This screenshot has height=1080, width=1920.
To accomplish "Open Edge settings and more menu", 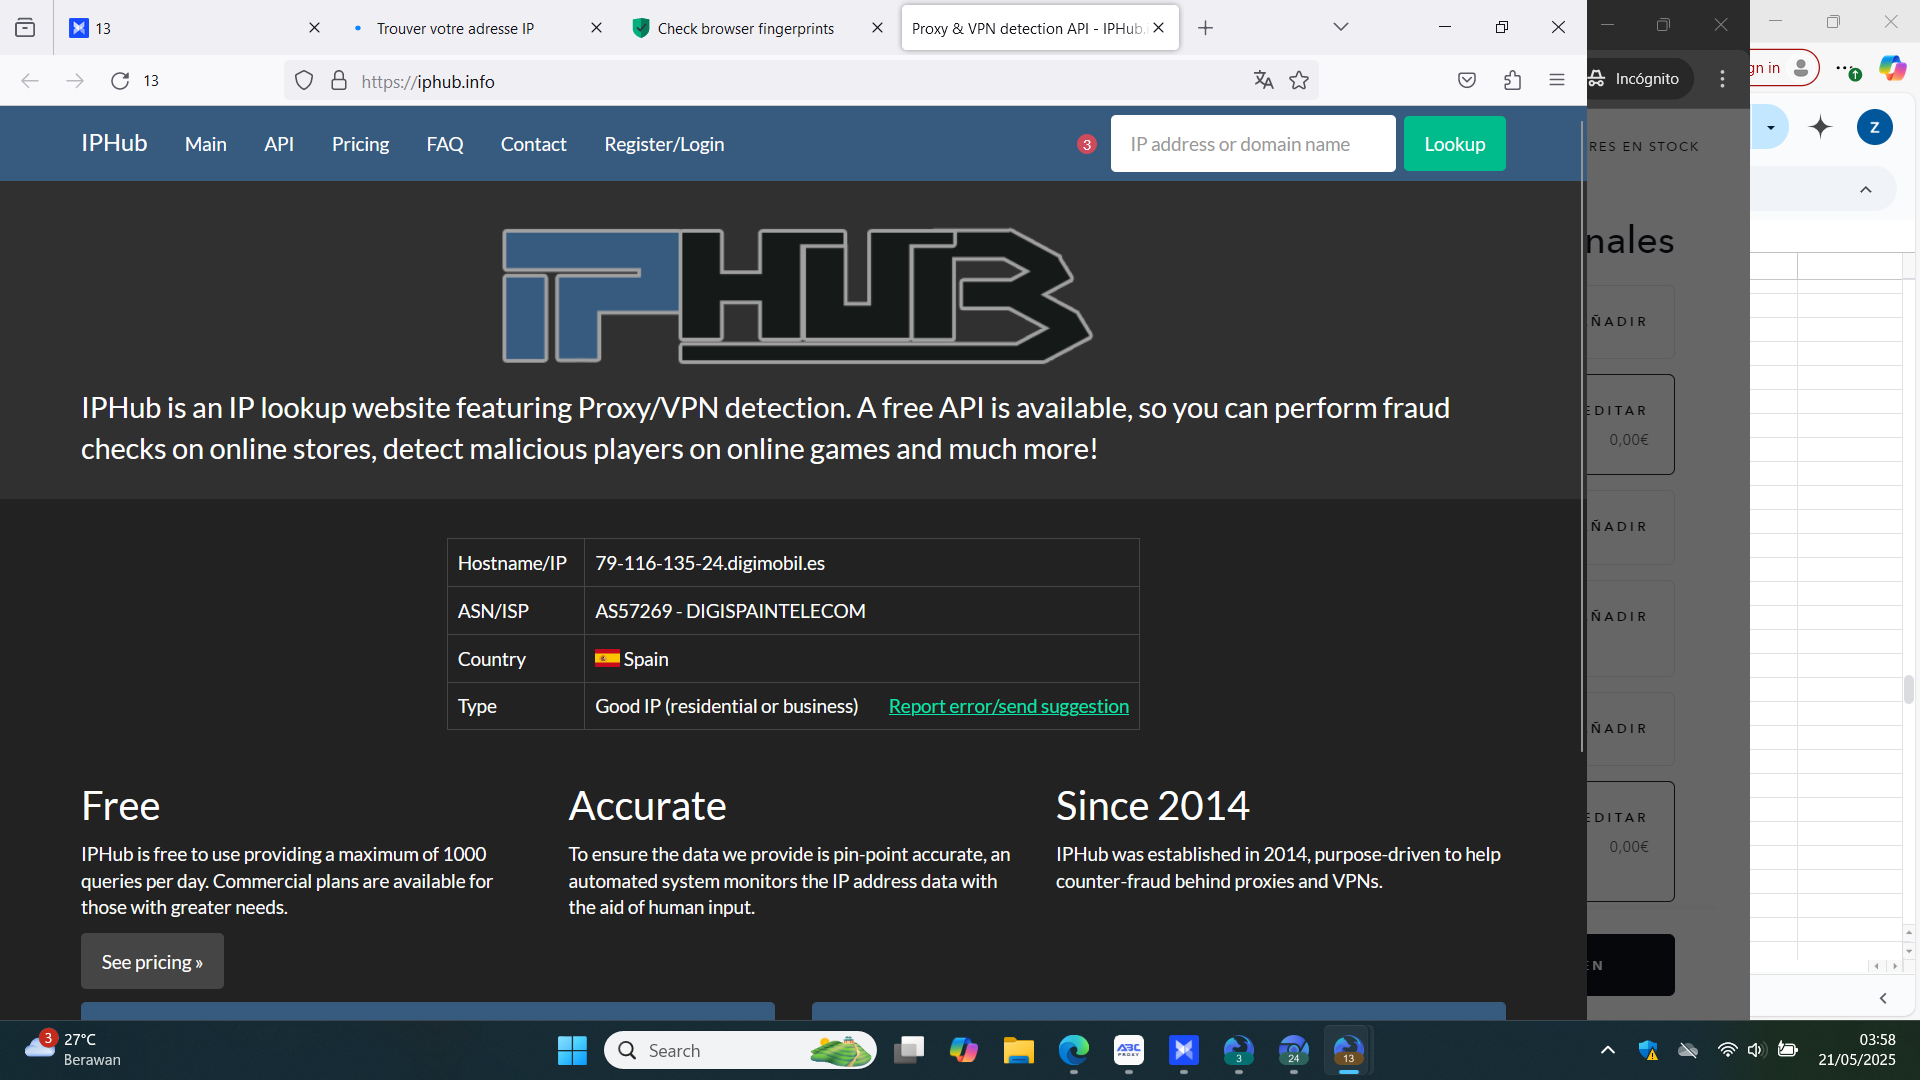I will coord(1847,69).
